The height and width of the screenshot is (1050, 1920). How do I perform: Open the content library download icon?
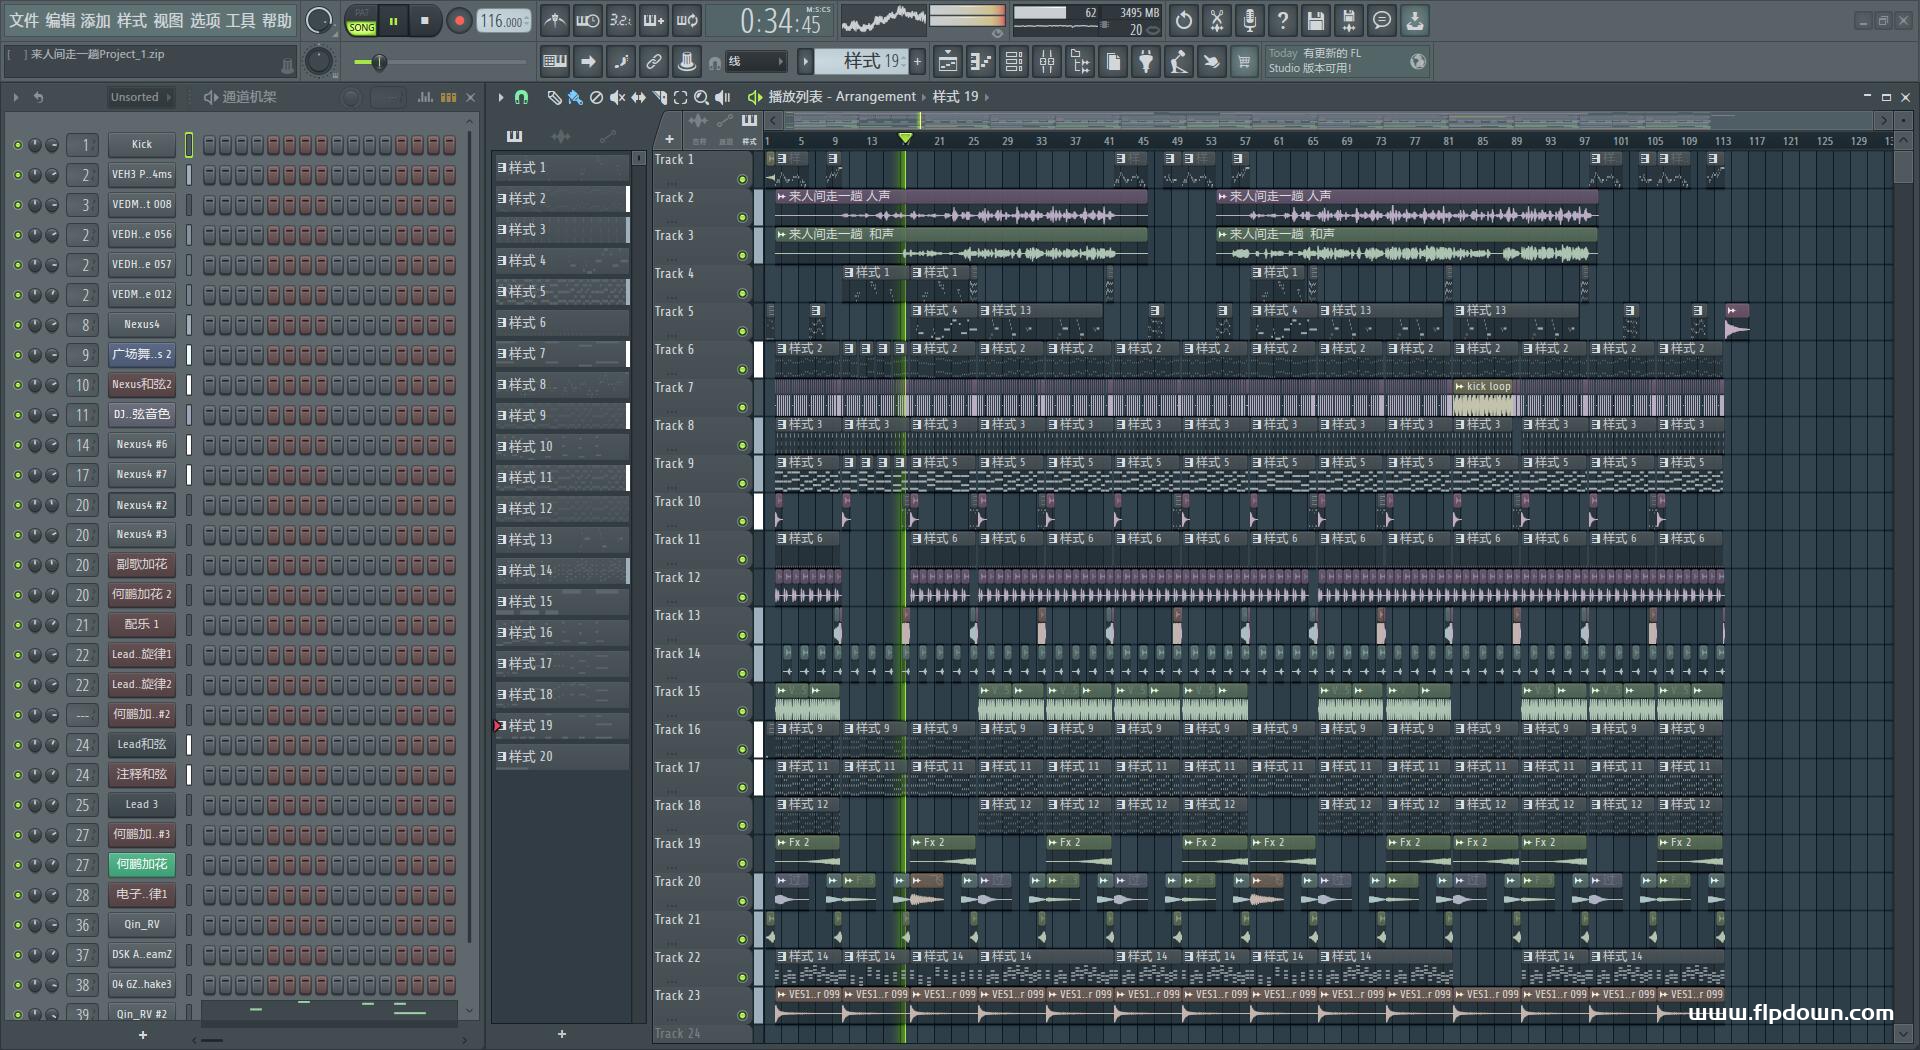(x=1415, y=20)
